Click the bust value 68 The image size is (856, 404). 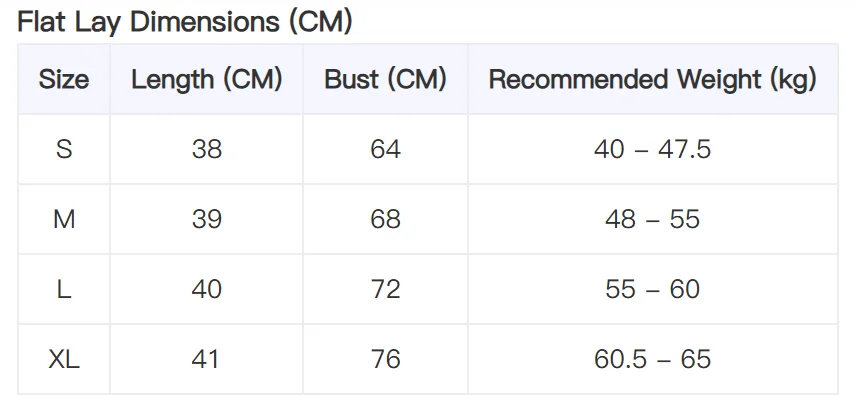(385, 219)
